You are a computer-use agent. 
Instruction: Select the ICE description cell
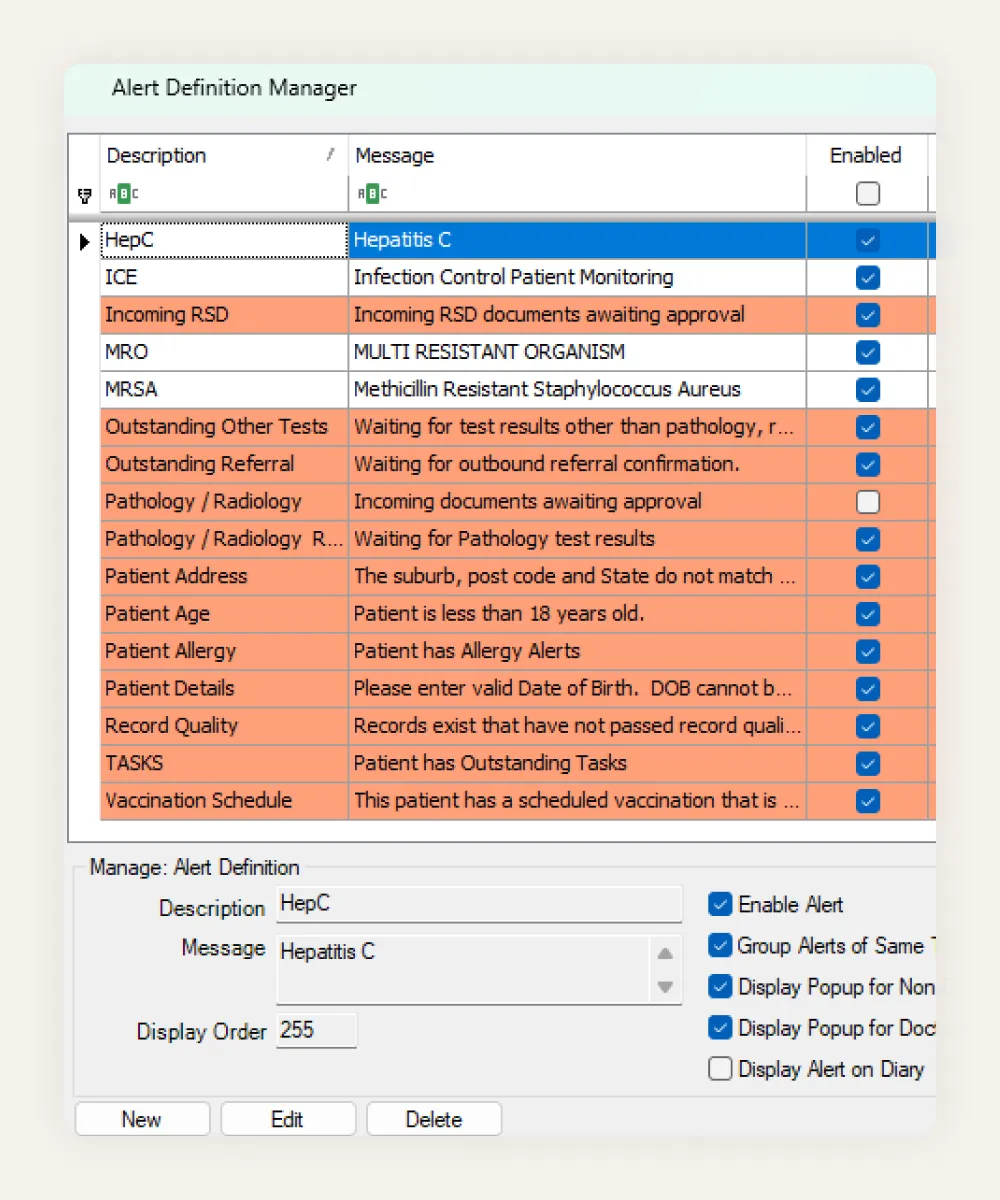click(x=224, y=277)
